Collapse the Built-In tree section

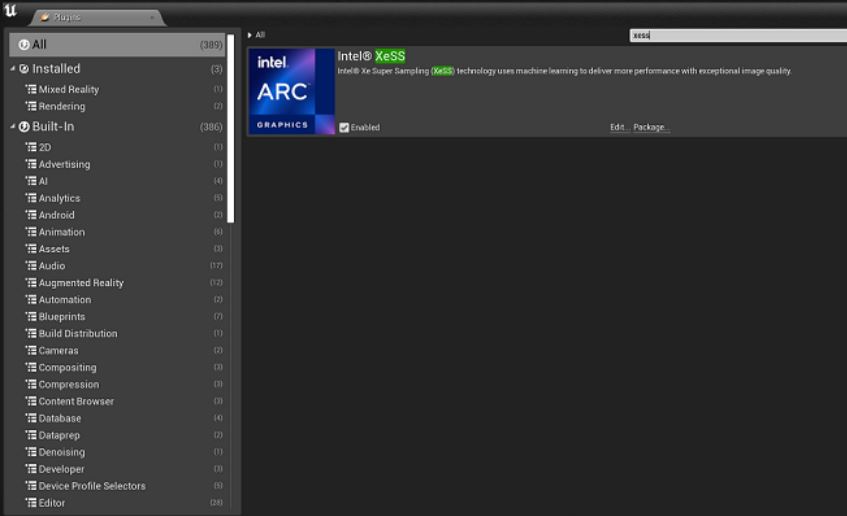pyautogui.click(x=12, y=126)
